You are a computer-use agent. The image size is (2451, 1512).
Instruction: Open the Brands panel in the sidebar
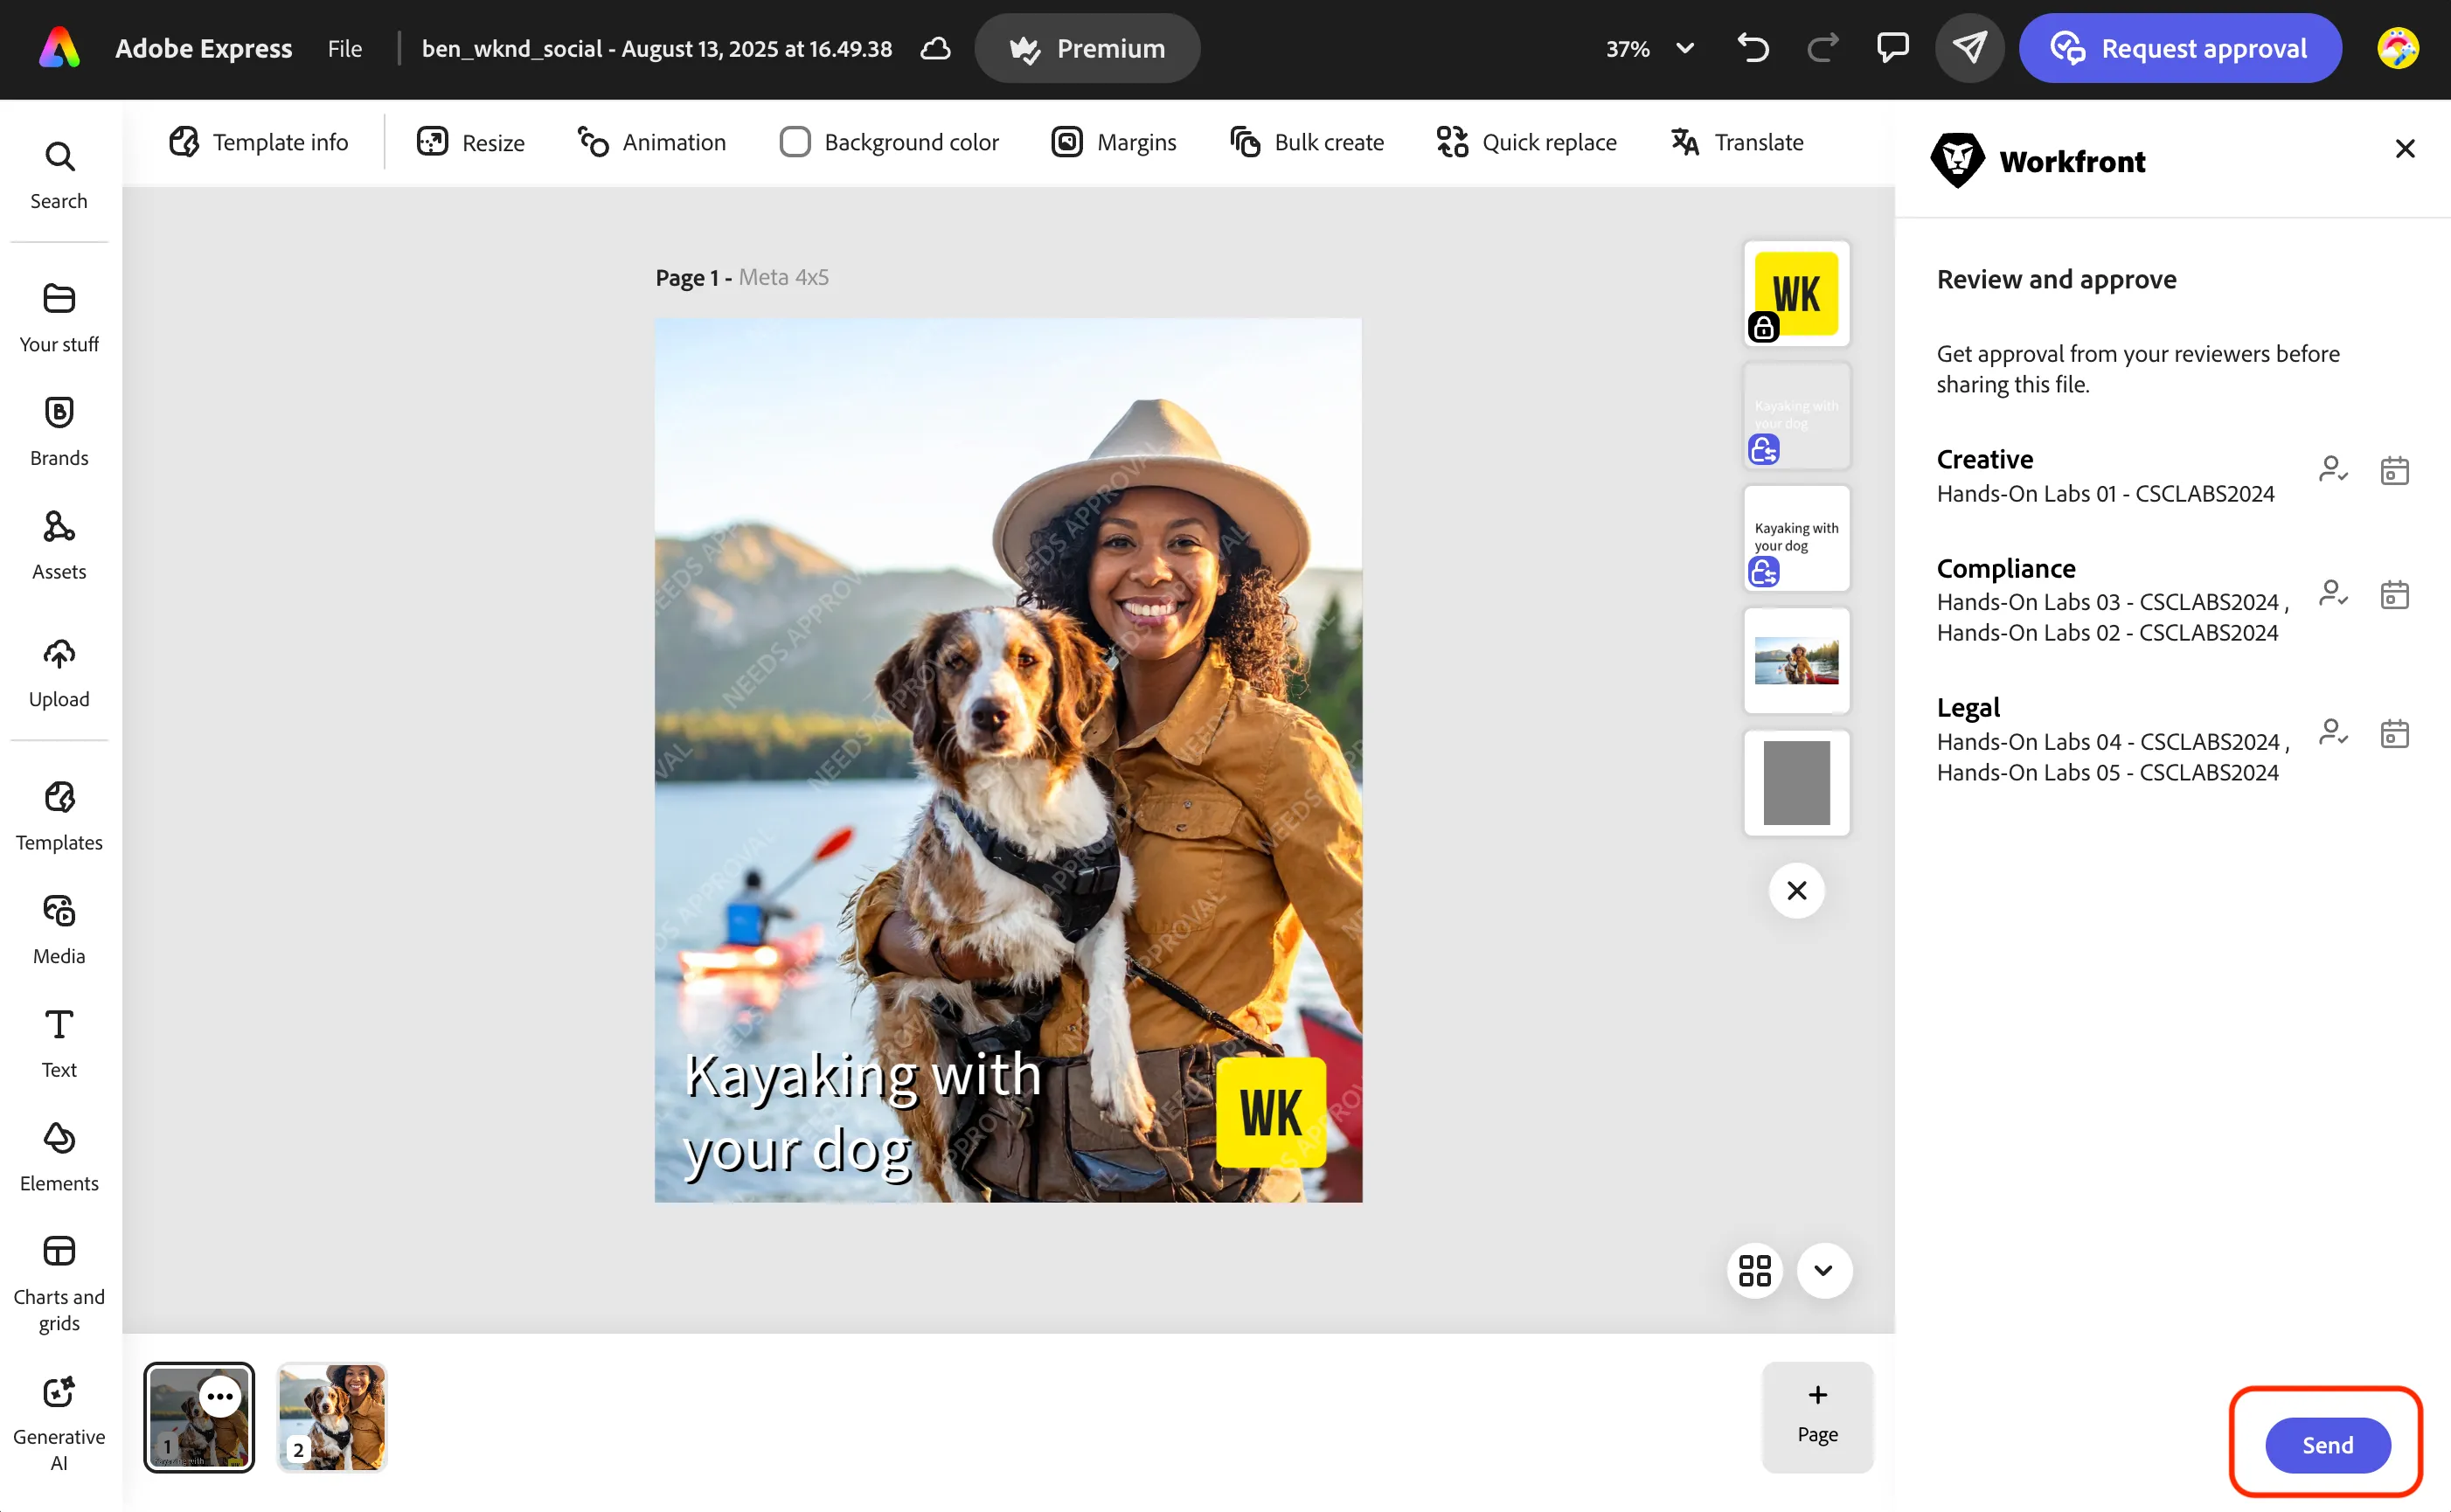coord(59,430)
